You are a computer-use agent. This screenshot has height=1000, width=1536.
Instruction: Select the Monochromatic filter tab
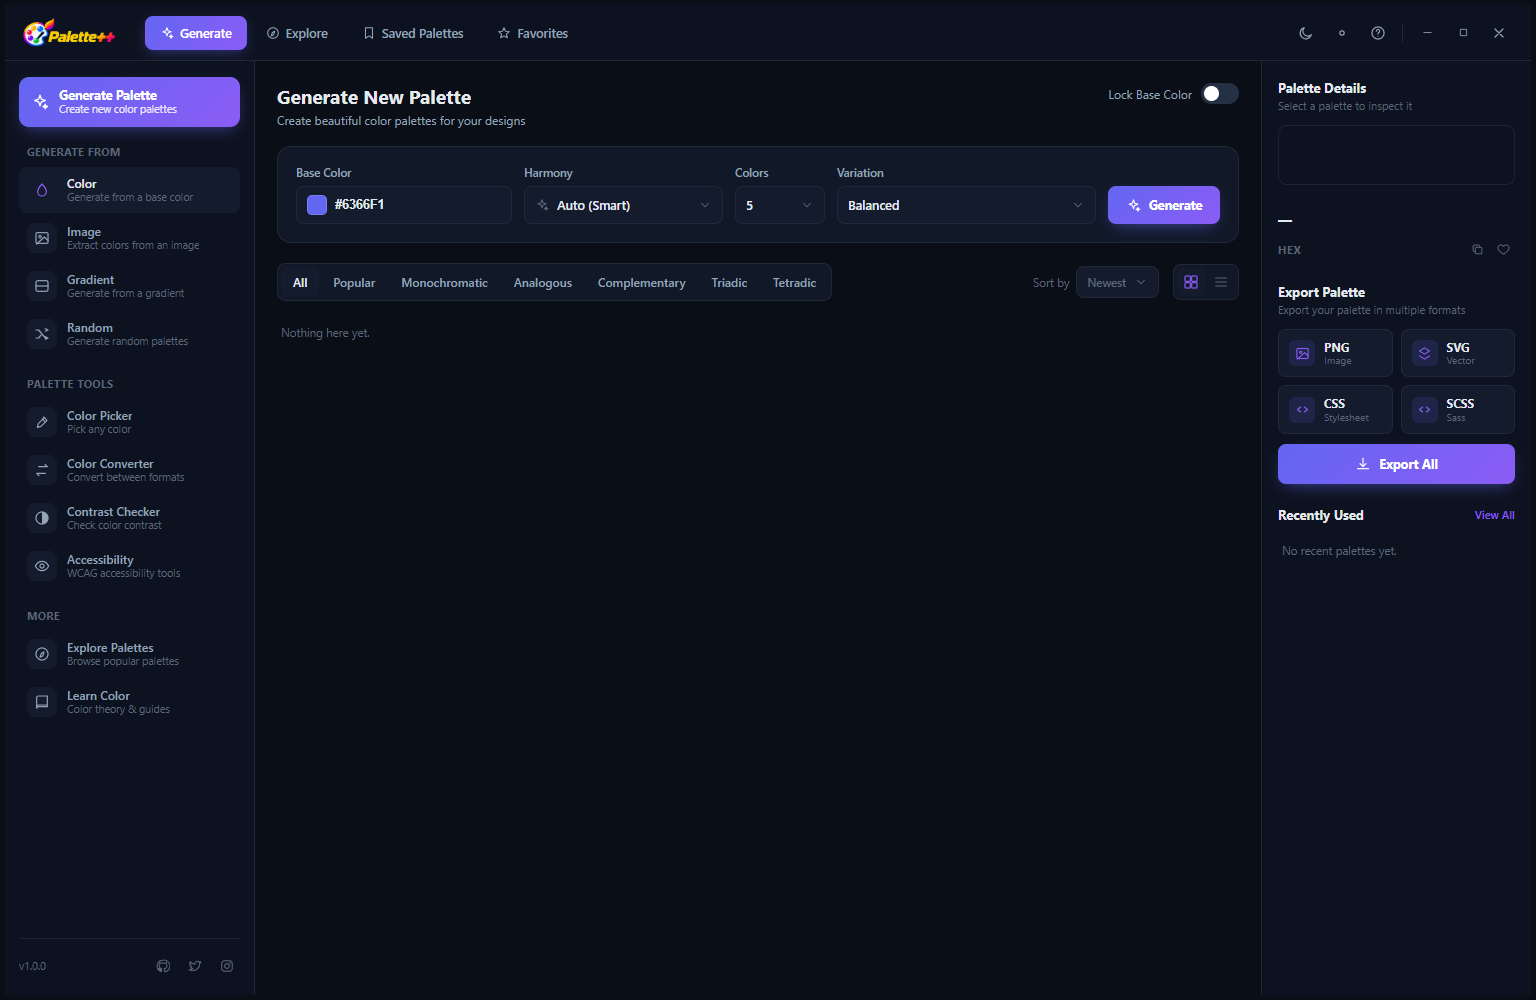click(x=445, y=283)
